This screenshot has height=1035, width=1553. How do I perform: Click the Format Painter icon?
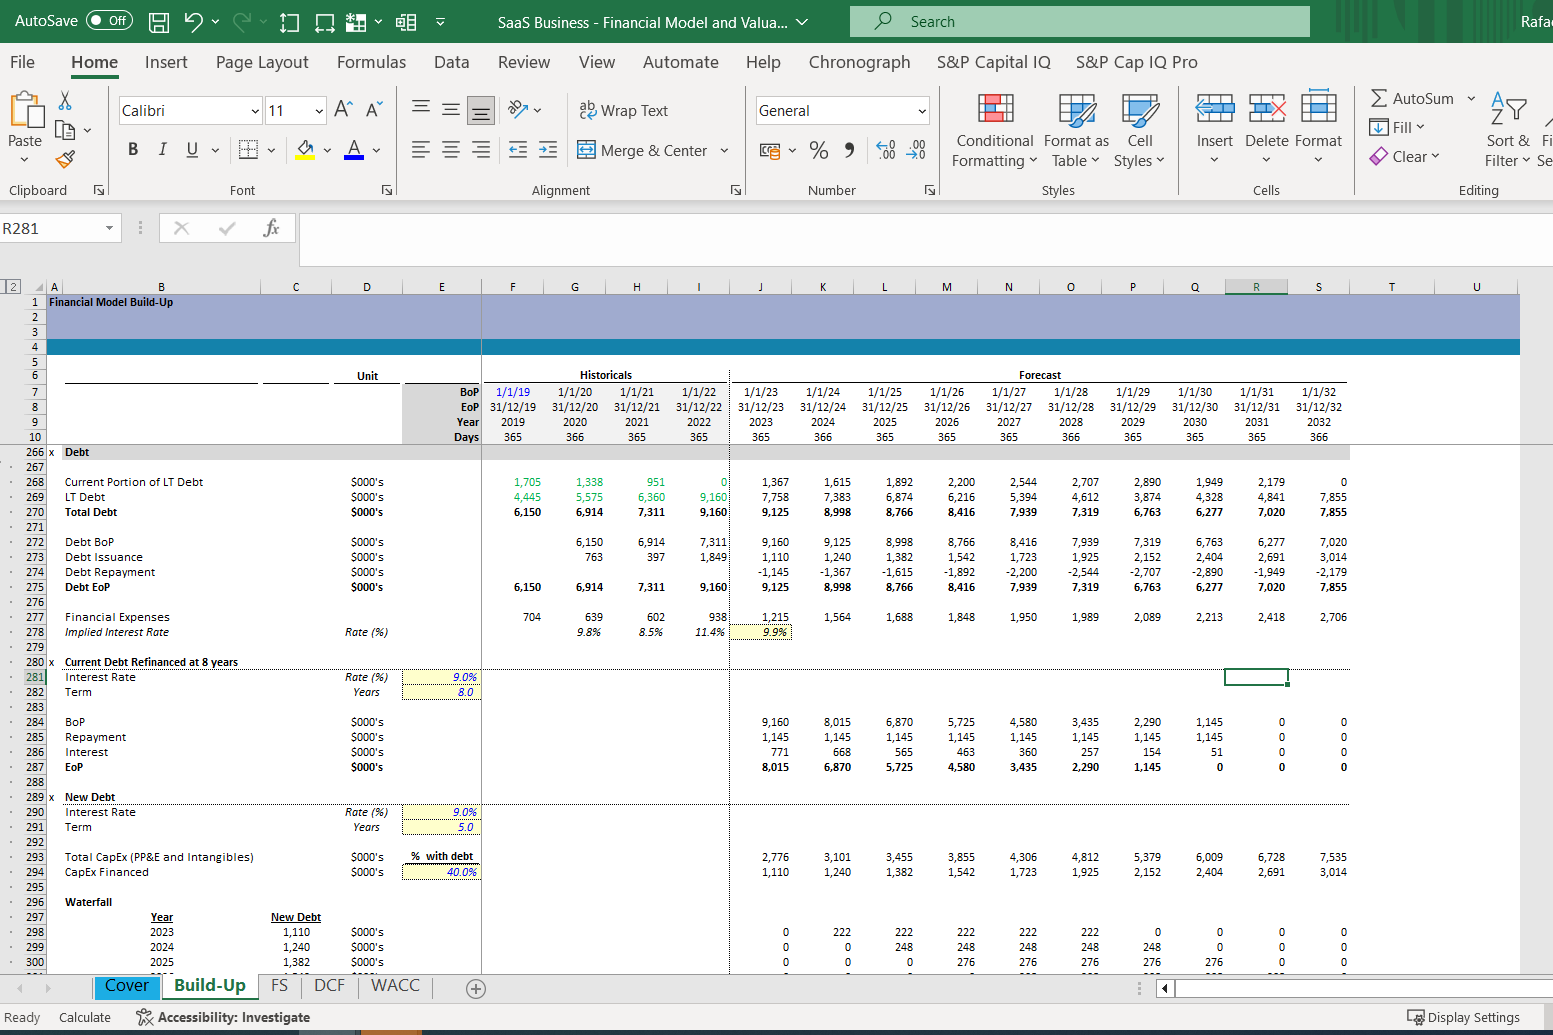(65, 159)
